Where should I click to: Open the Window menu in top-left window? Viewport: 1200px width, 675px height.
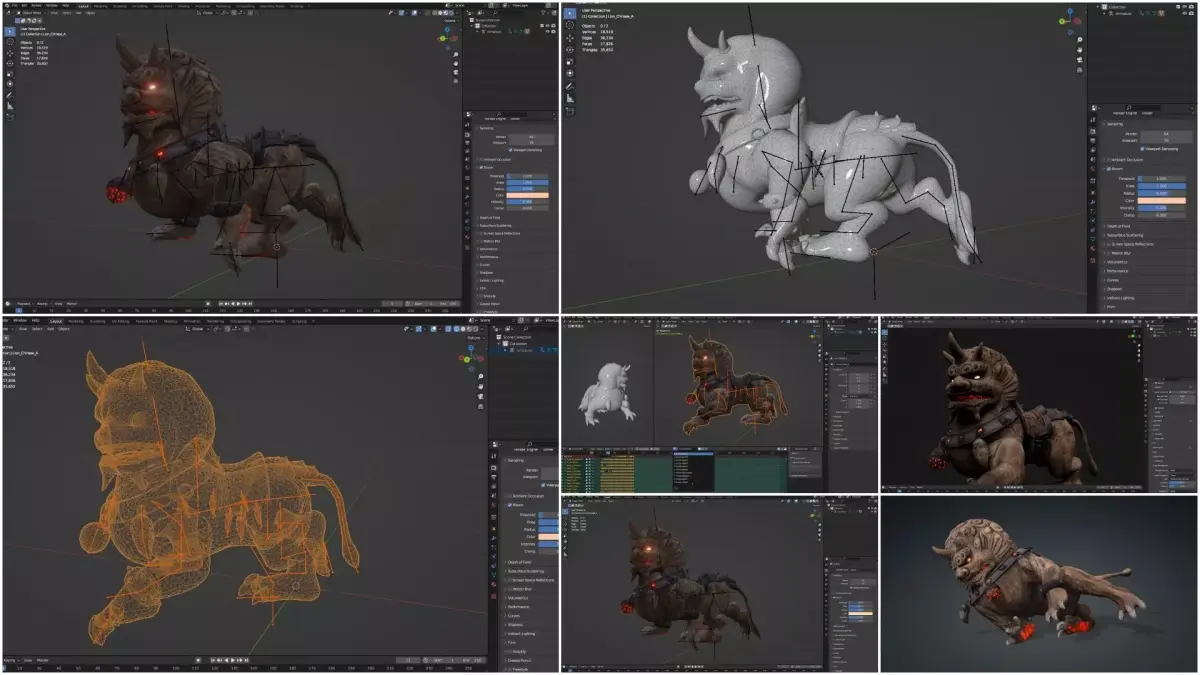click(51, 5)
